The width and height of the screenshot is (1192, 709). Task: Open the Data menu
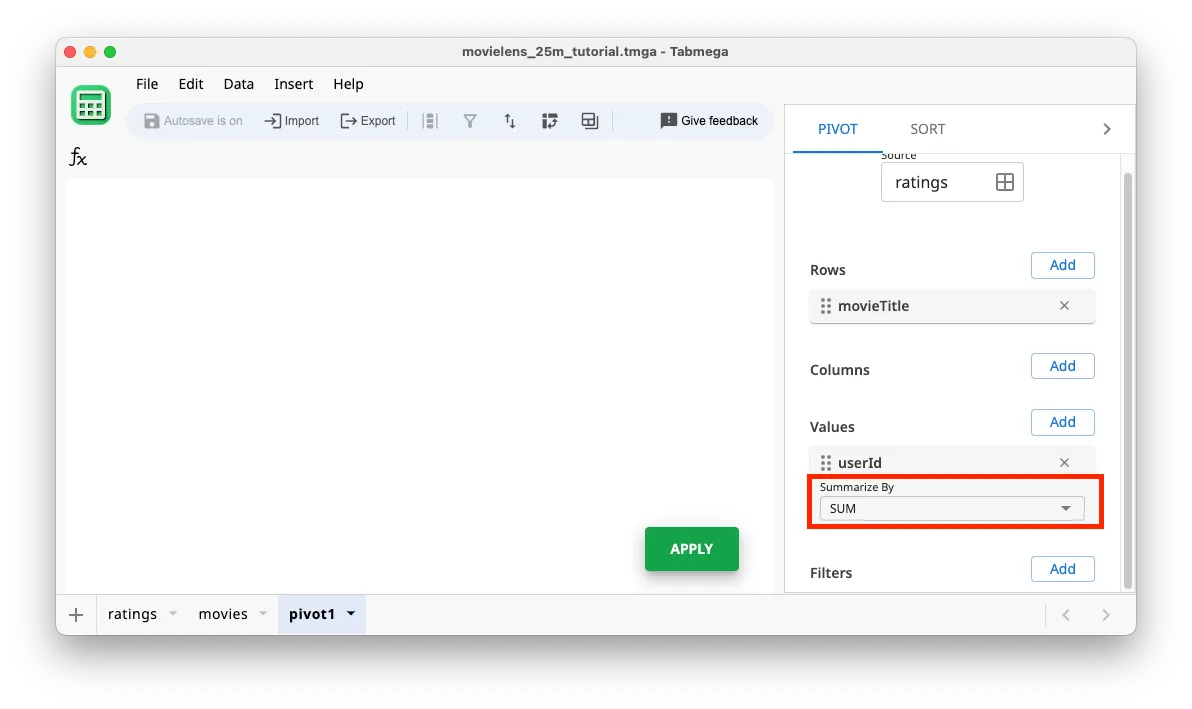coord(238,84)
